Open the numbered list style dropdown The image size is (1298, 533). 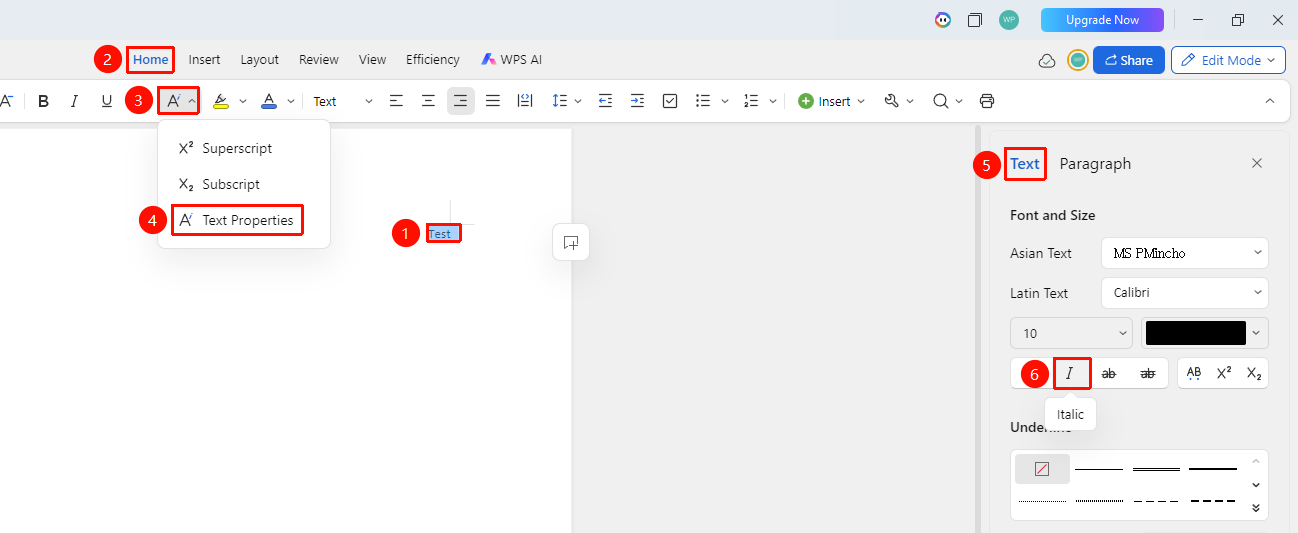pyautogui.click(x=775, y=101)
